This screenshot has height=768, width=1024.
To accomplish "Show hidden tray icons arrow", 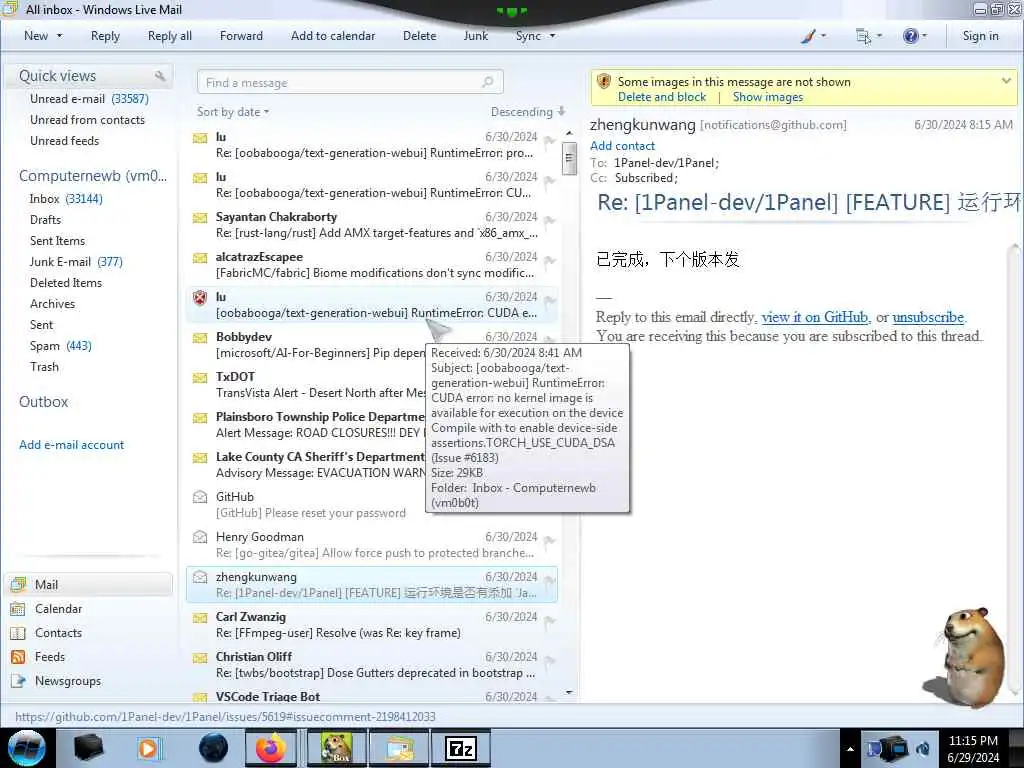I will (850, 748).
